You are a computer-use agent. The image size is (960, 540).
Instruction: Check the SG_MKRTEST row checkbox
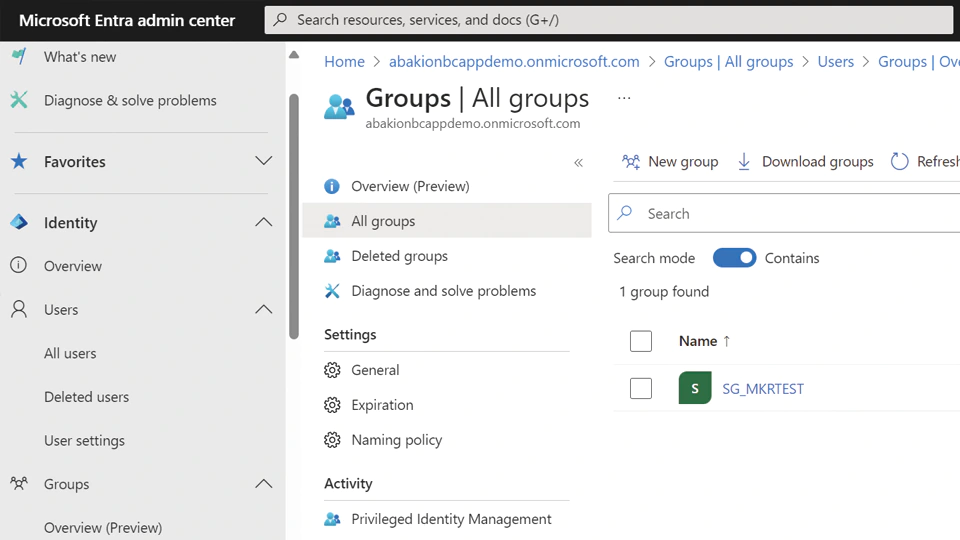(x=641, y=388)
